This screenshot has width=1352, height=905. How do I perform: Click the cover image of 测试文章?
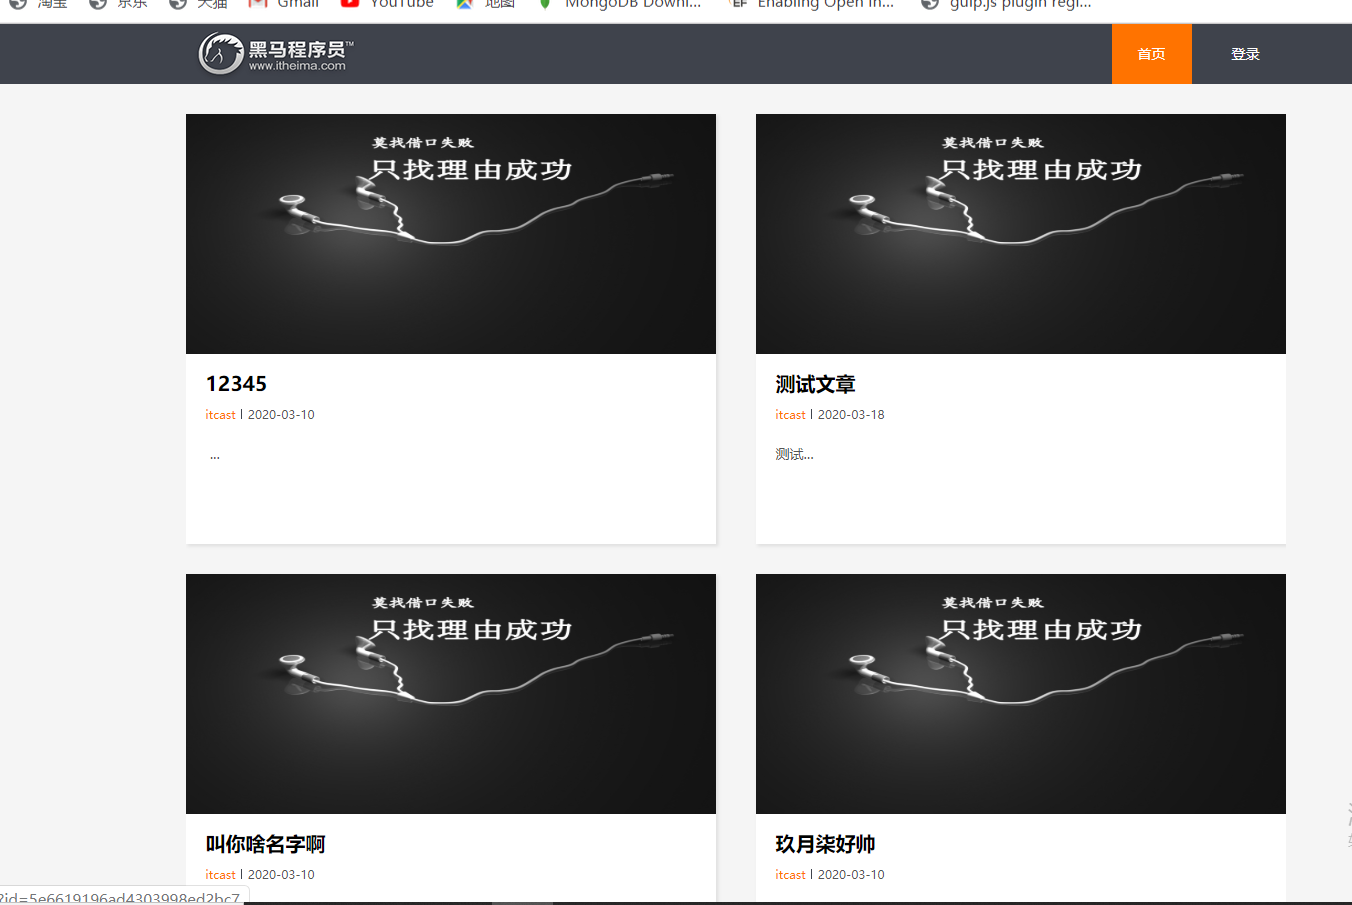pyautogui.click(x=1021, y=233)
